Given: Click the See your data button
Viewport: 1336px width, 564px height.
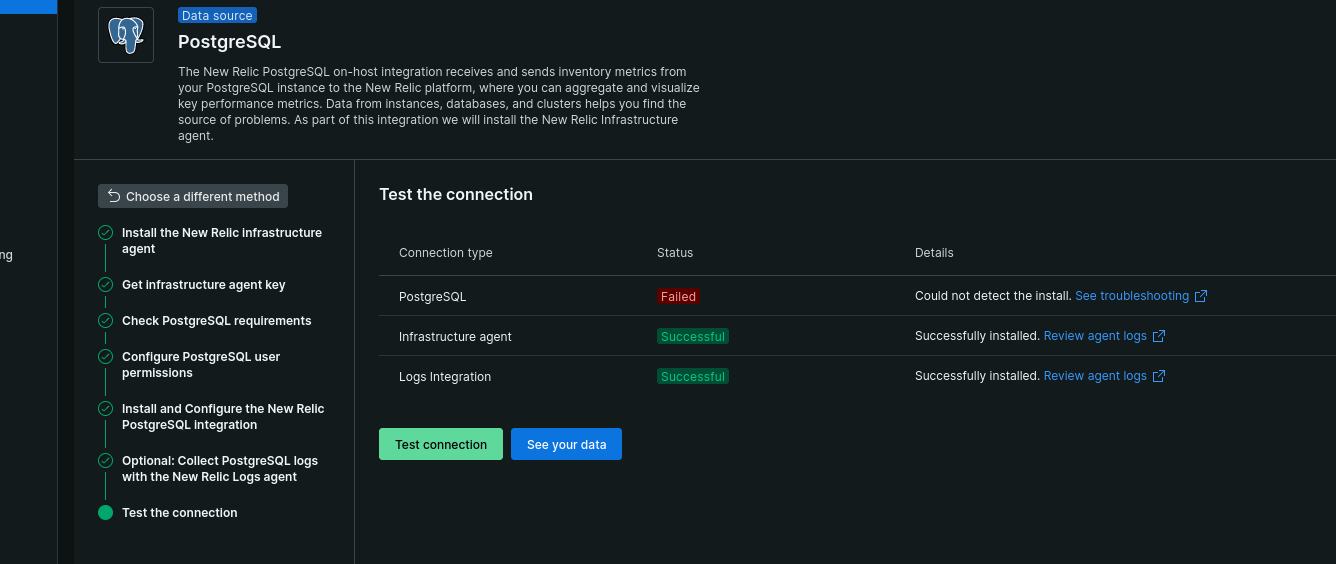Looking at the screenshot, I should (x=566, y=444).
